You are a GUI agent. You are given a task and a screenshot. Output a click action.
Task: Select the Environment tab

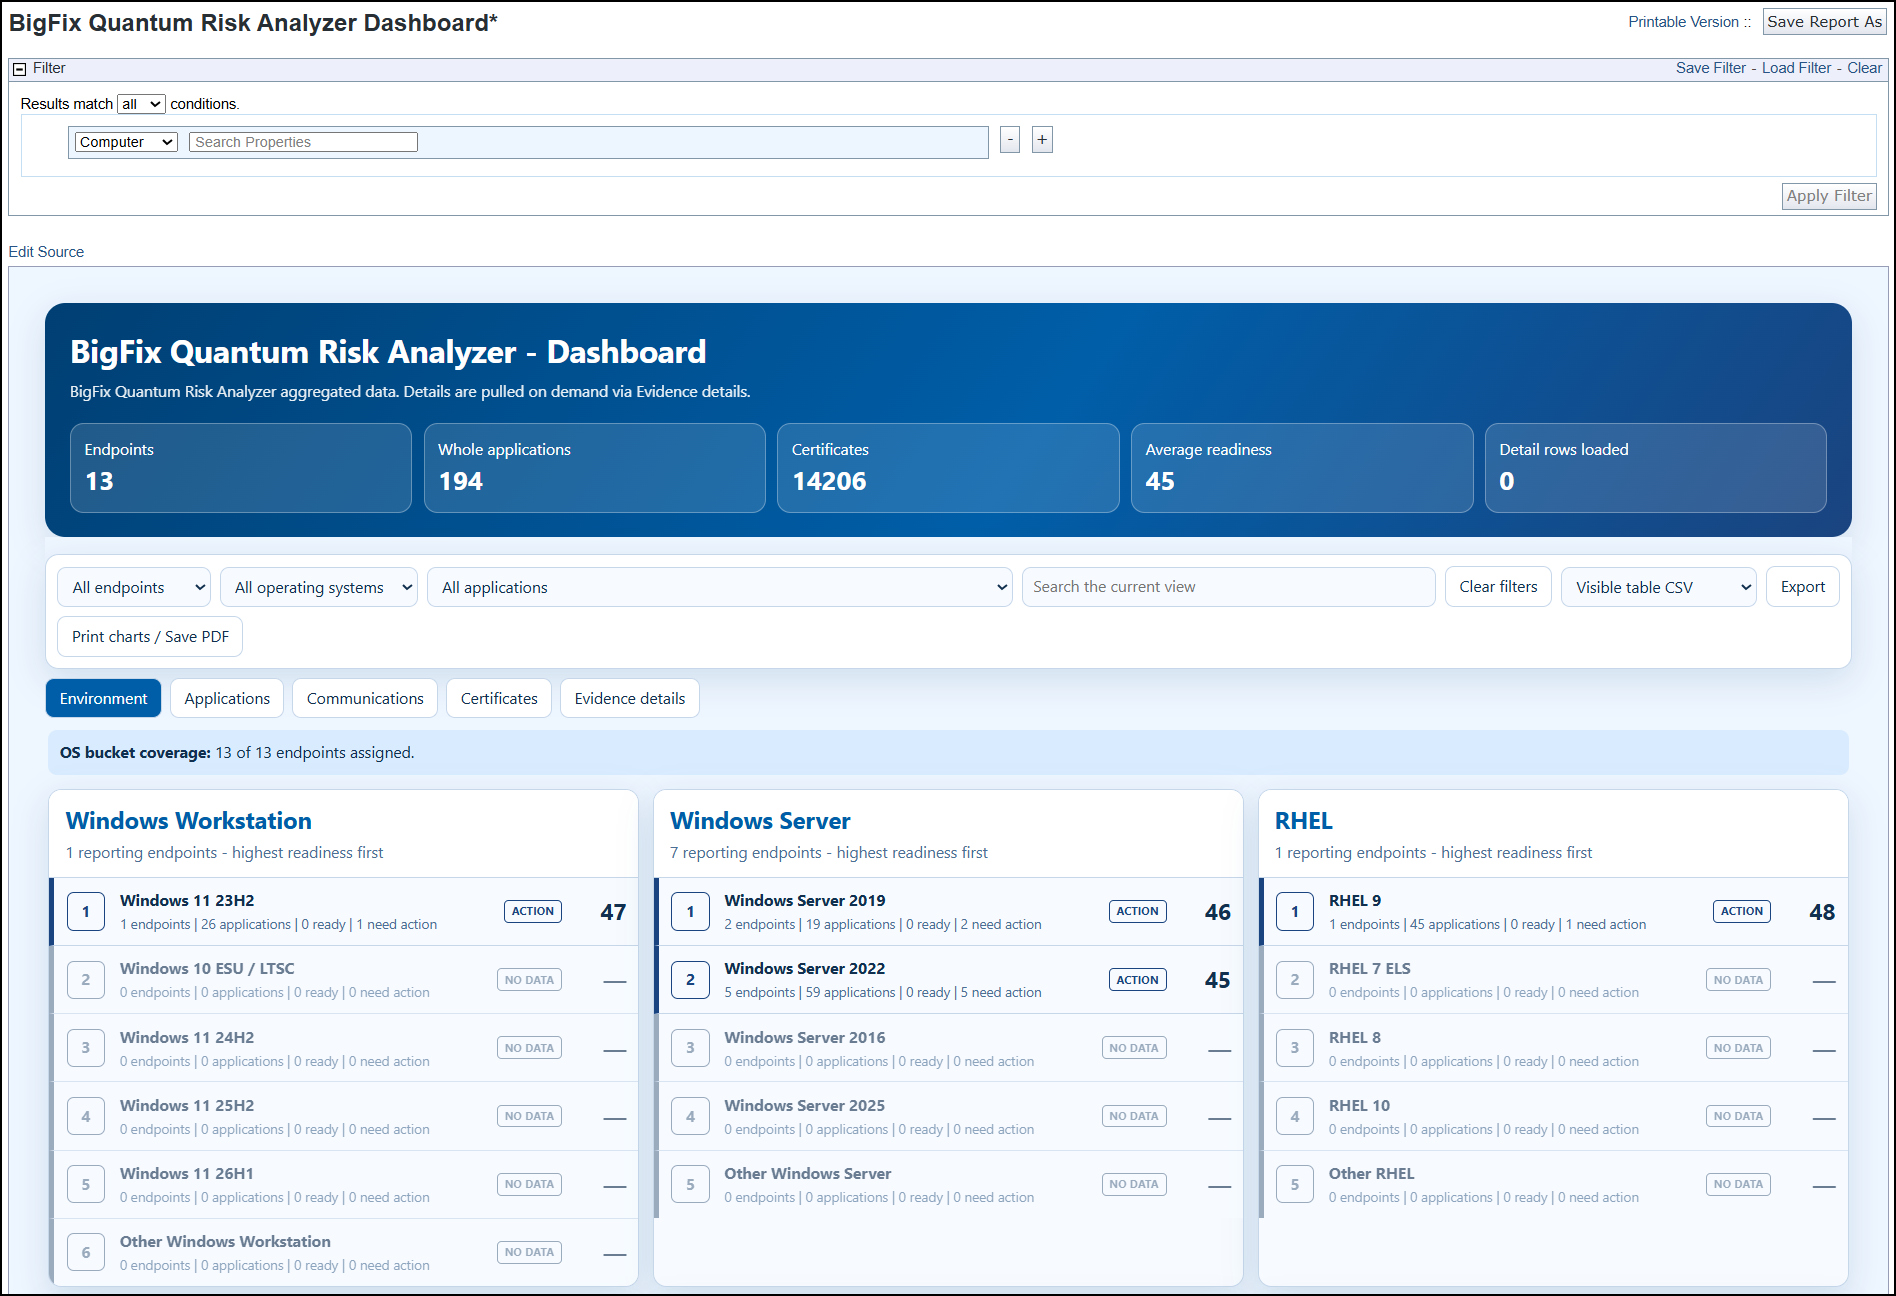click(103, 698)
